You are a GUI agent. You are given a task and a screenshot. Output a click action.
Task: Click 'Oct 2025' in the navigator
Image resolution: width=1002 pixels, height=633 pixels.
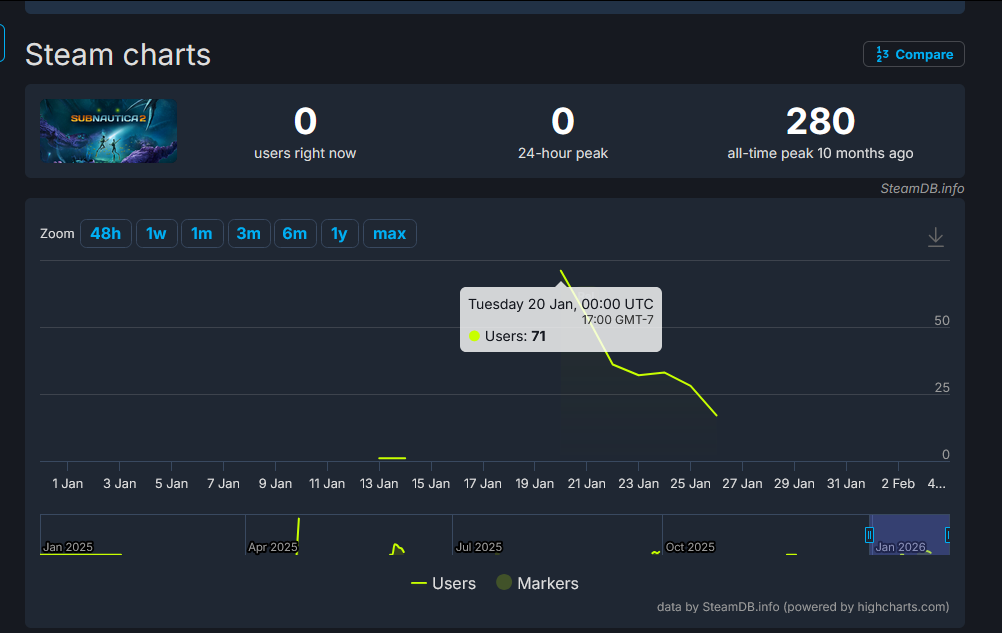pos(690,547)
